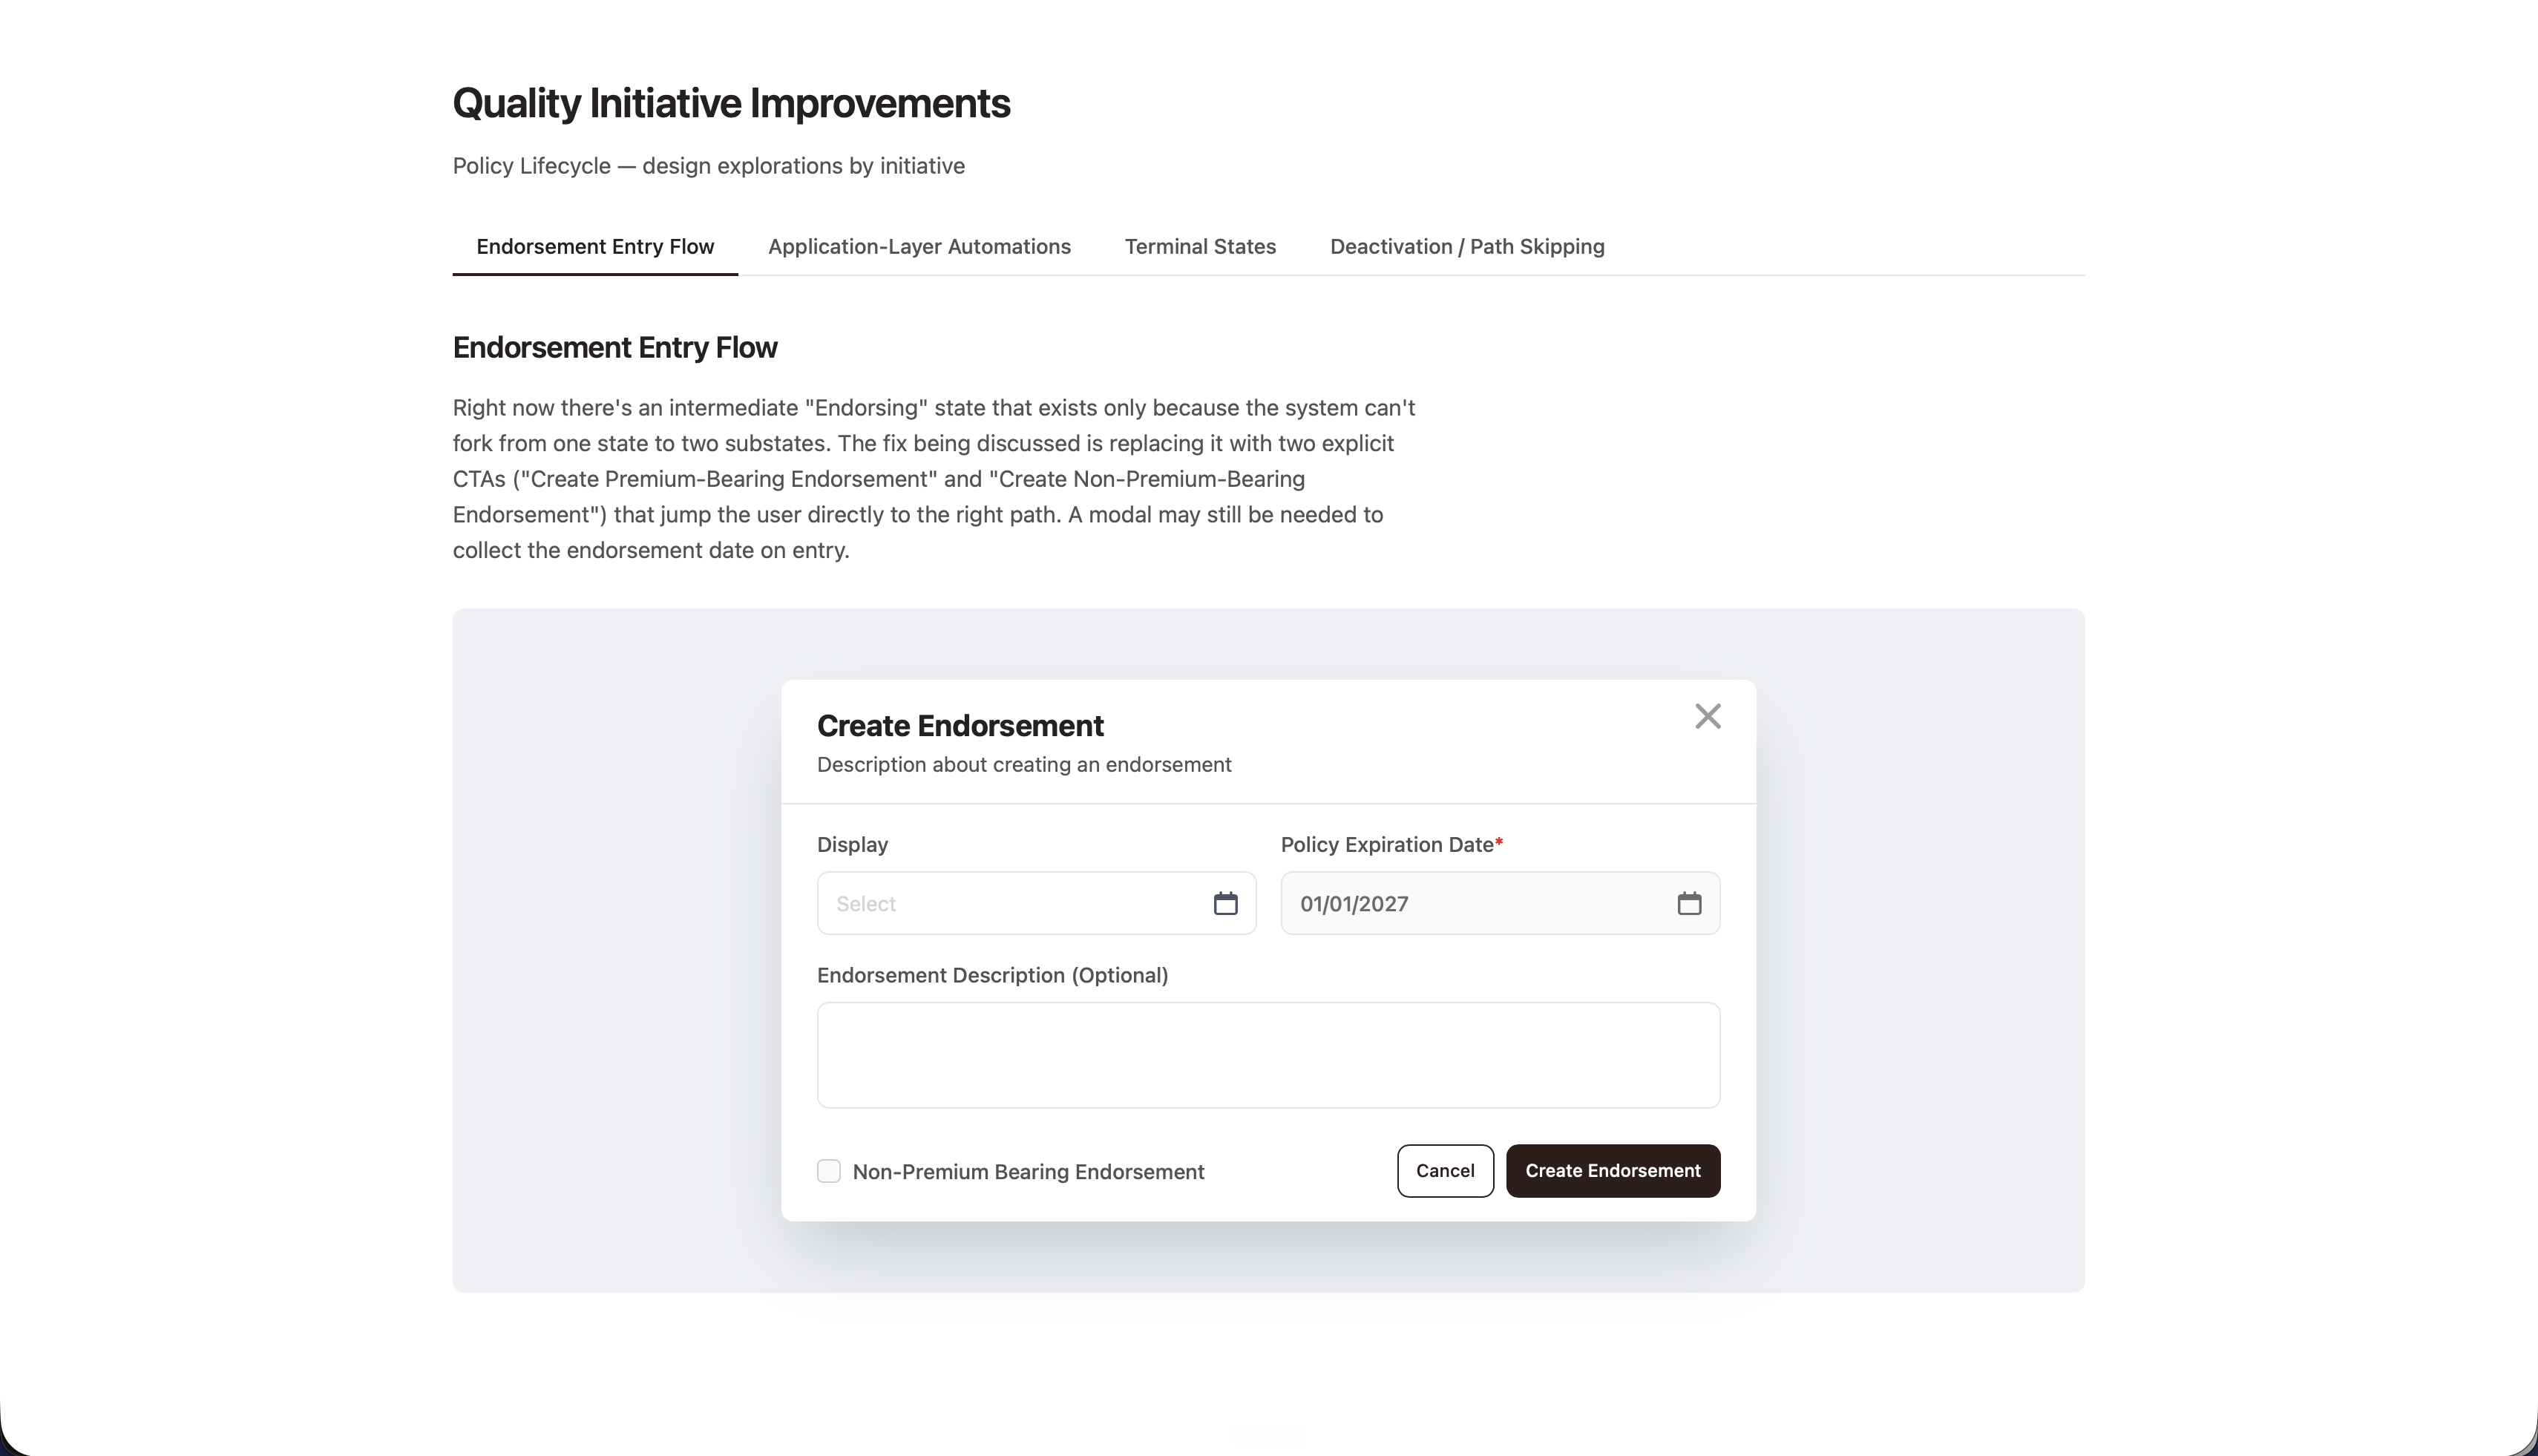Check the Non-Premium Bearing Endorsement checkbox
The image size is (2538, 1456).
[x=829, y=1171]
